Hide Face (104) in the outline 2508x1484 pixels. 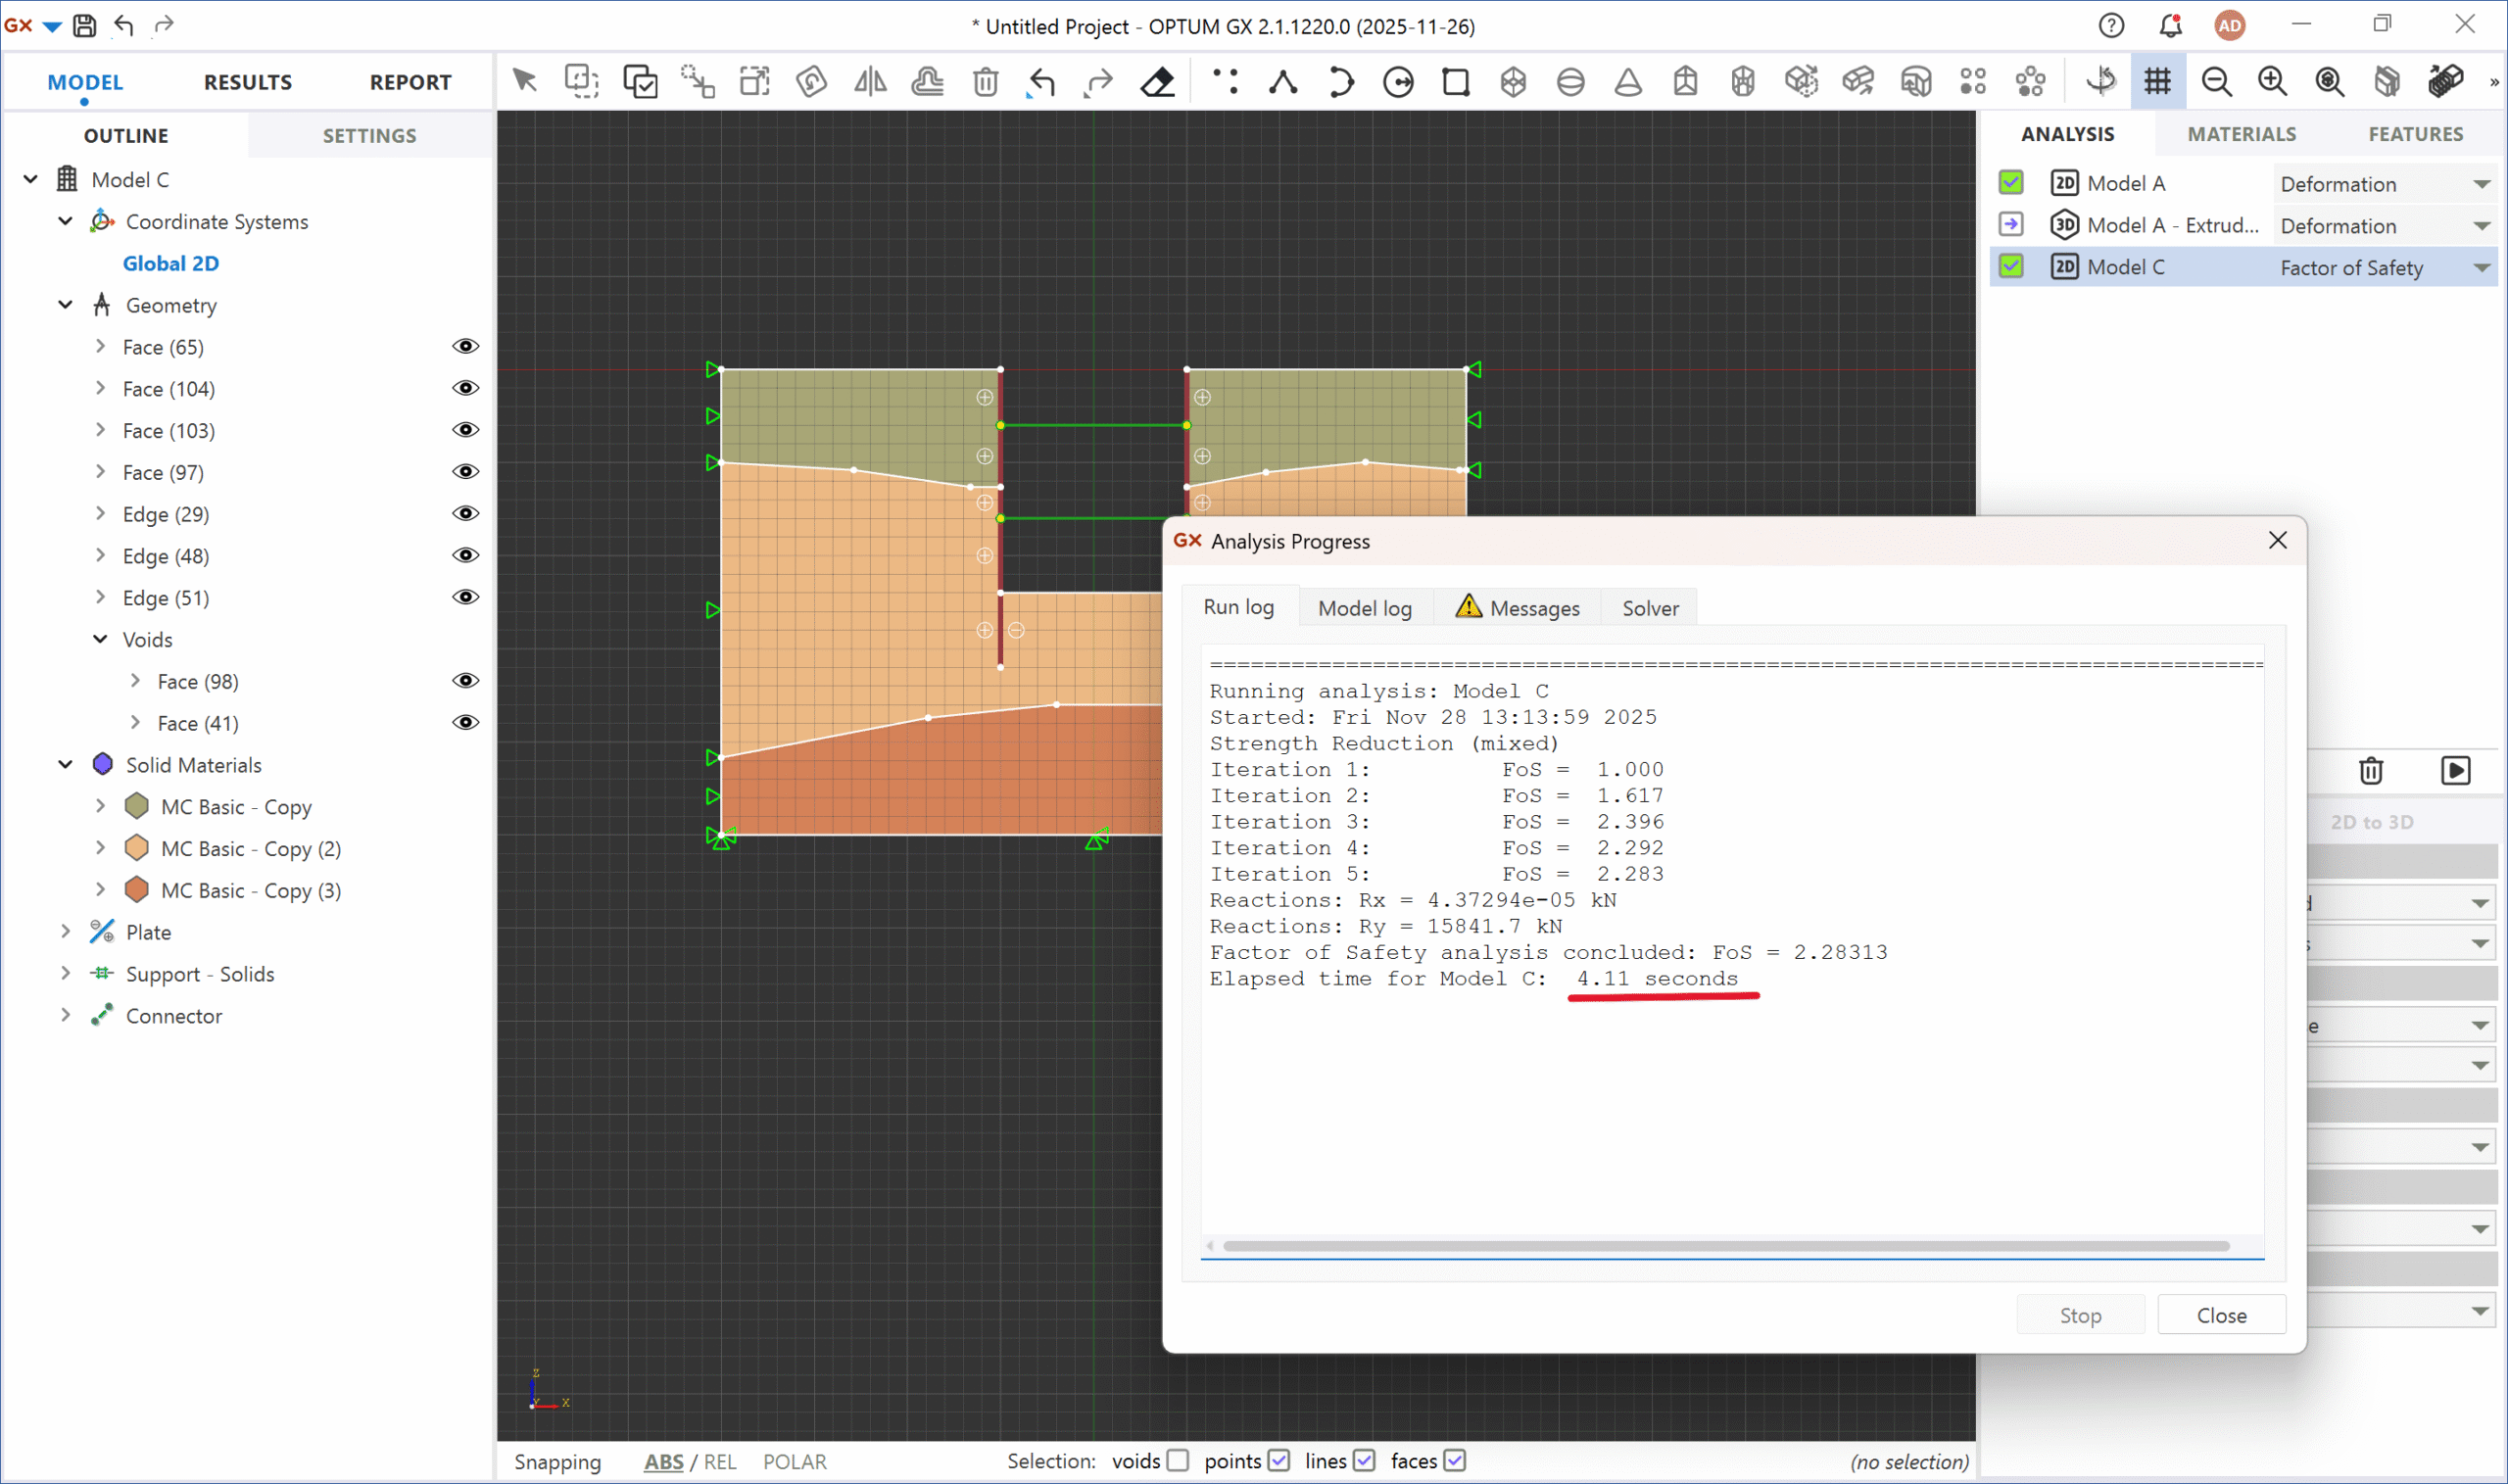pos(466,388)
